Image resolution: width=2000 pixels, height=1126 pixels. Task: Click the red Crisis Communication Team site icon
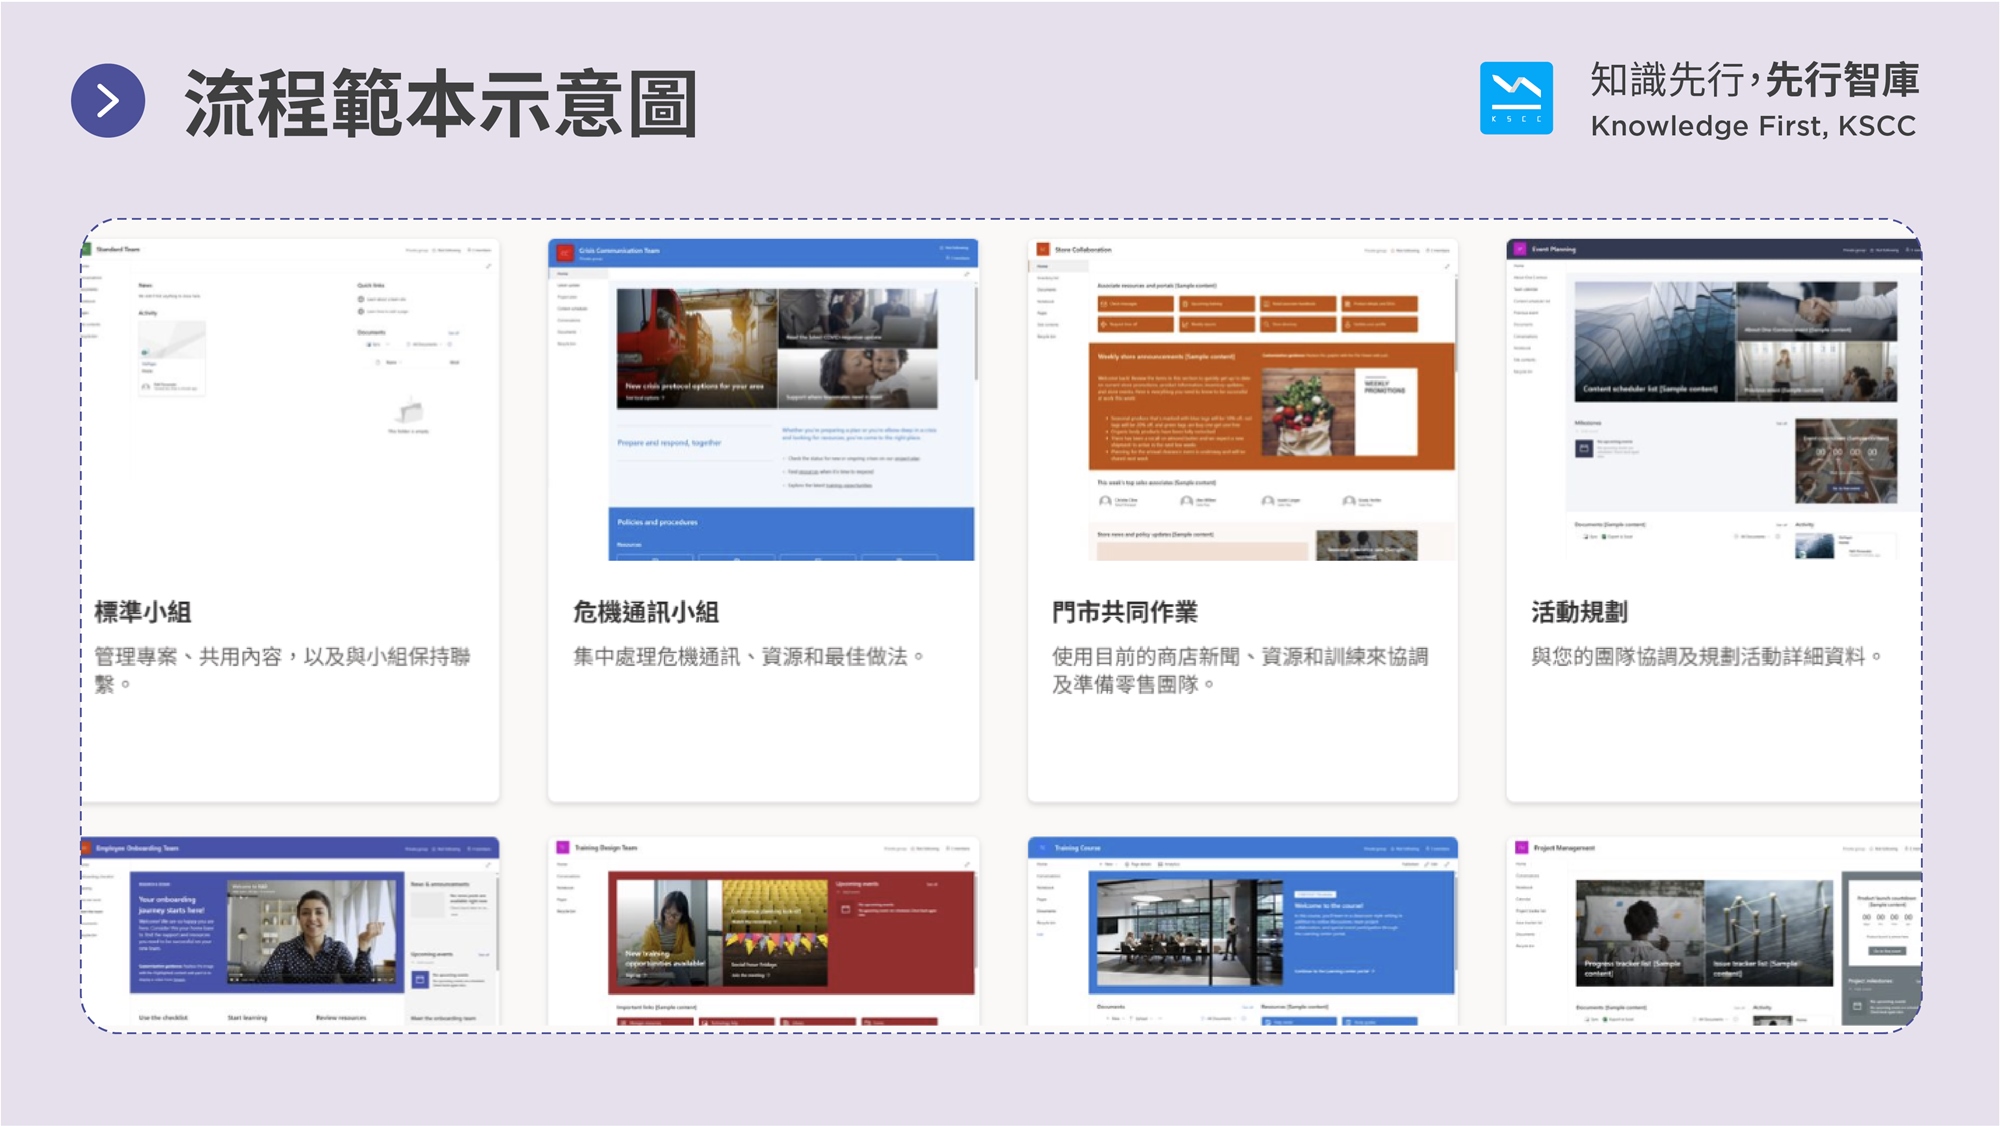(x=565, y=252)
